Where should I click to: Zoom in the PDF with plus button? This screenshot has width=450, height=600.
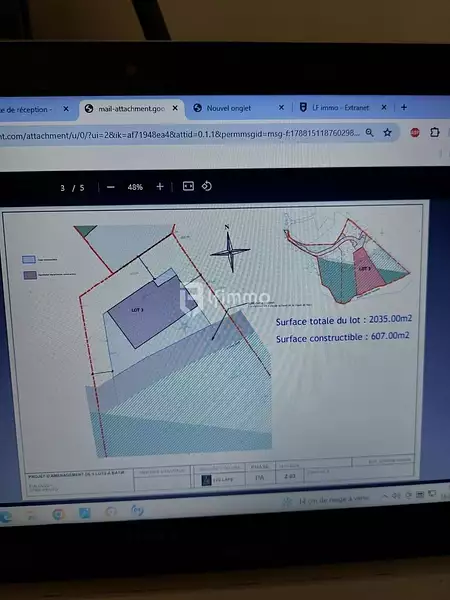coord(160,186)
